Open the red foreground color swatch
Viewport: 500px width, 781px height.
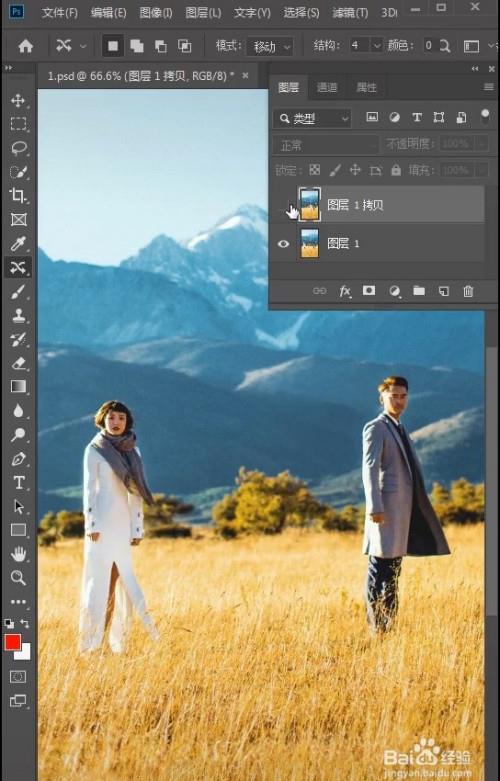click(x=12, y=643)
